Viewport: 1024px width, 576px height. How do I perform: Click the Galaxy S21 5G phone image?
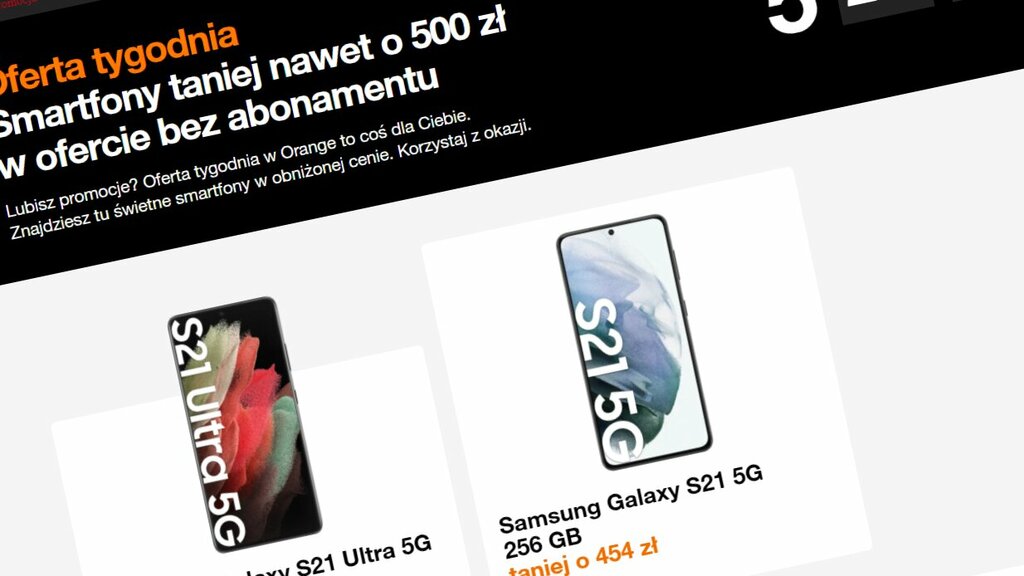click(633, 342)
